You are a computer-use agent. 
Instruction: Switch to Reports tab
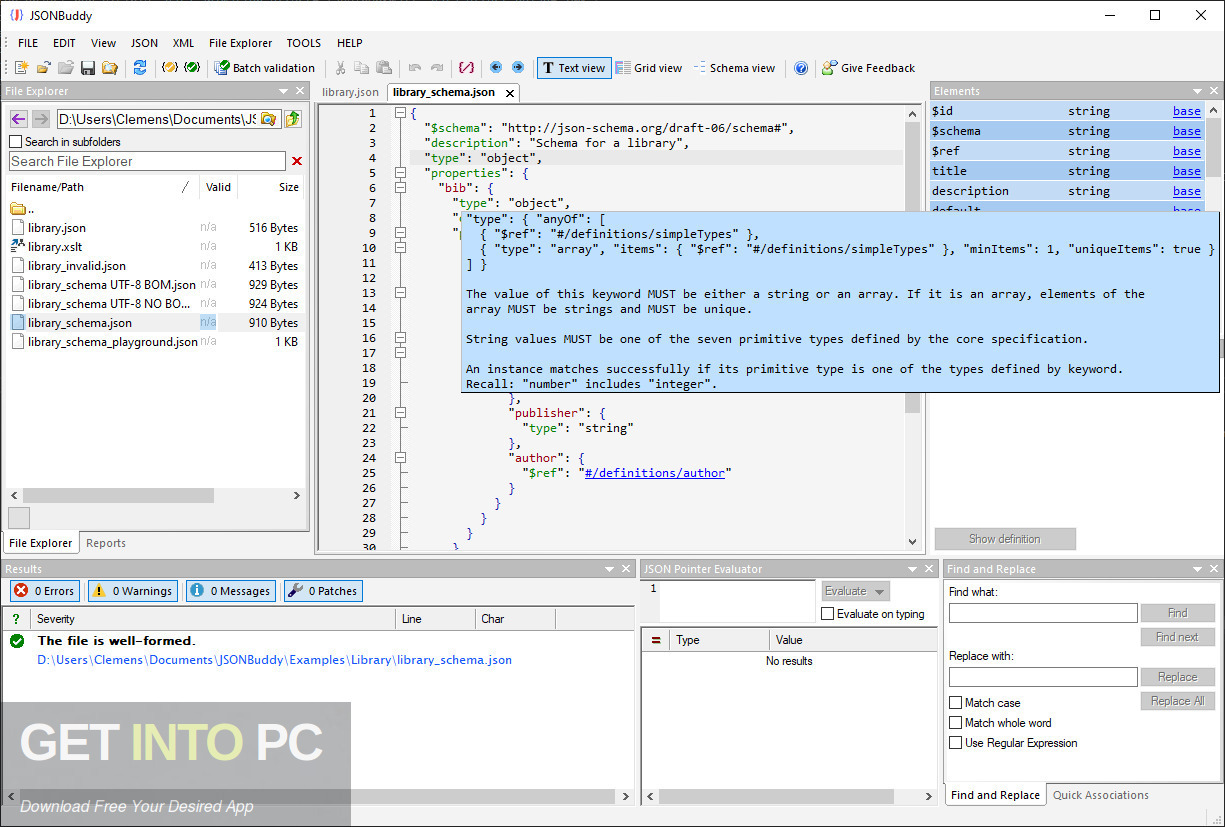(x=106, y=543)
